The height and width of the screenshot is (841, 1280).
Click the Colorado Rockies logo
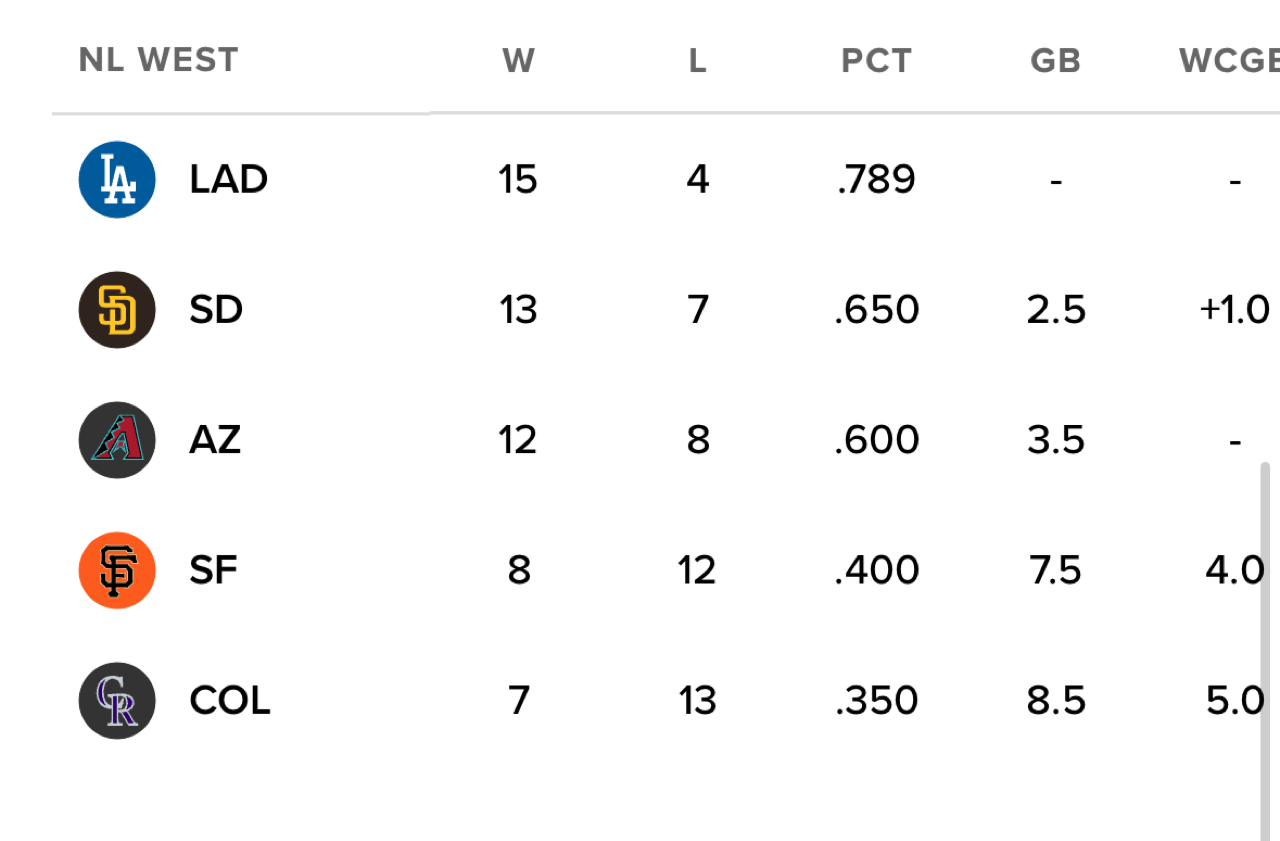tap(117, 700)
